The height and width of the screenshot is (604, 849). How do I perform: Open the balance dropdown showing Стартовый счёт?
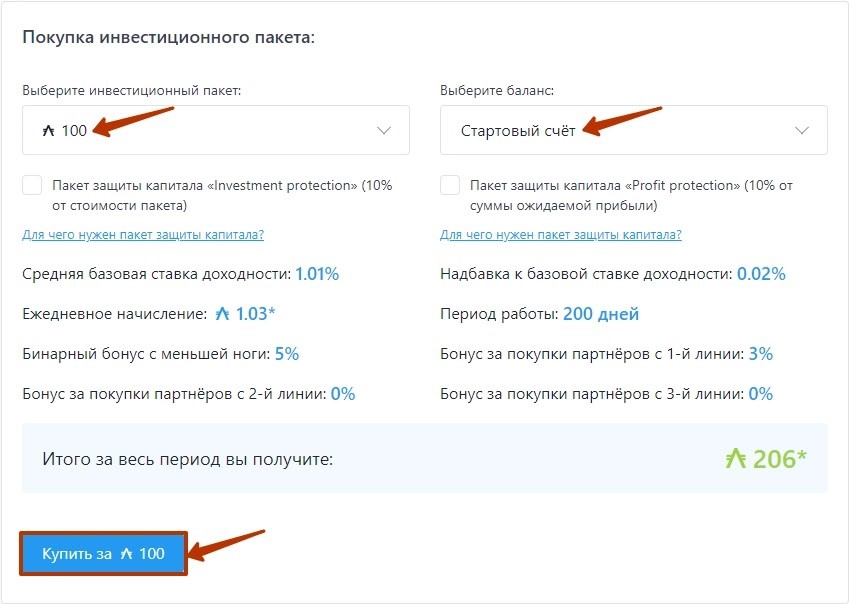634,130
